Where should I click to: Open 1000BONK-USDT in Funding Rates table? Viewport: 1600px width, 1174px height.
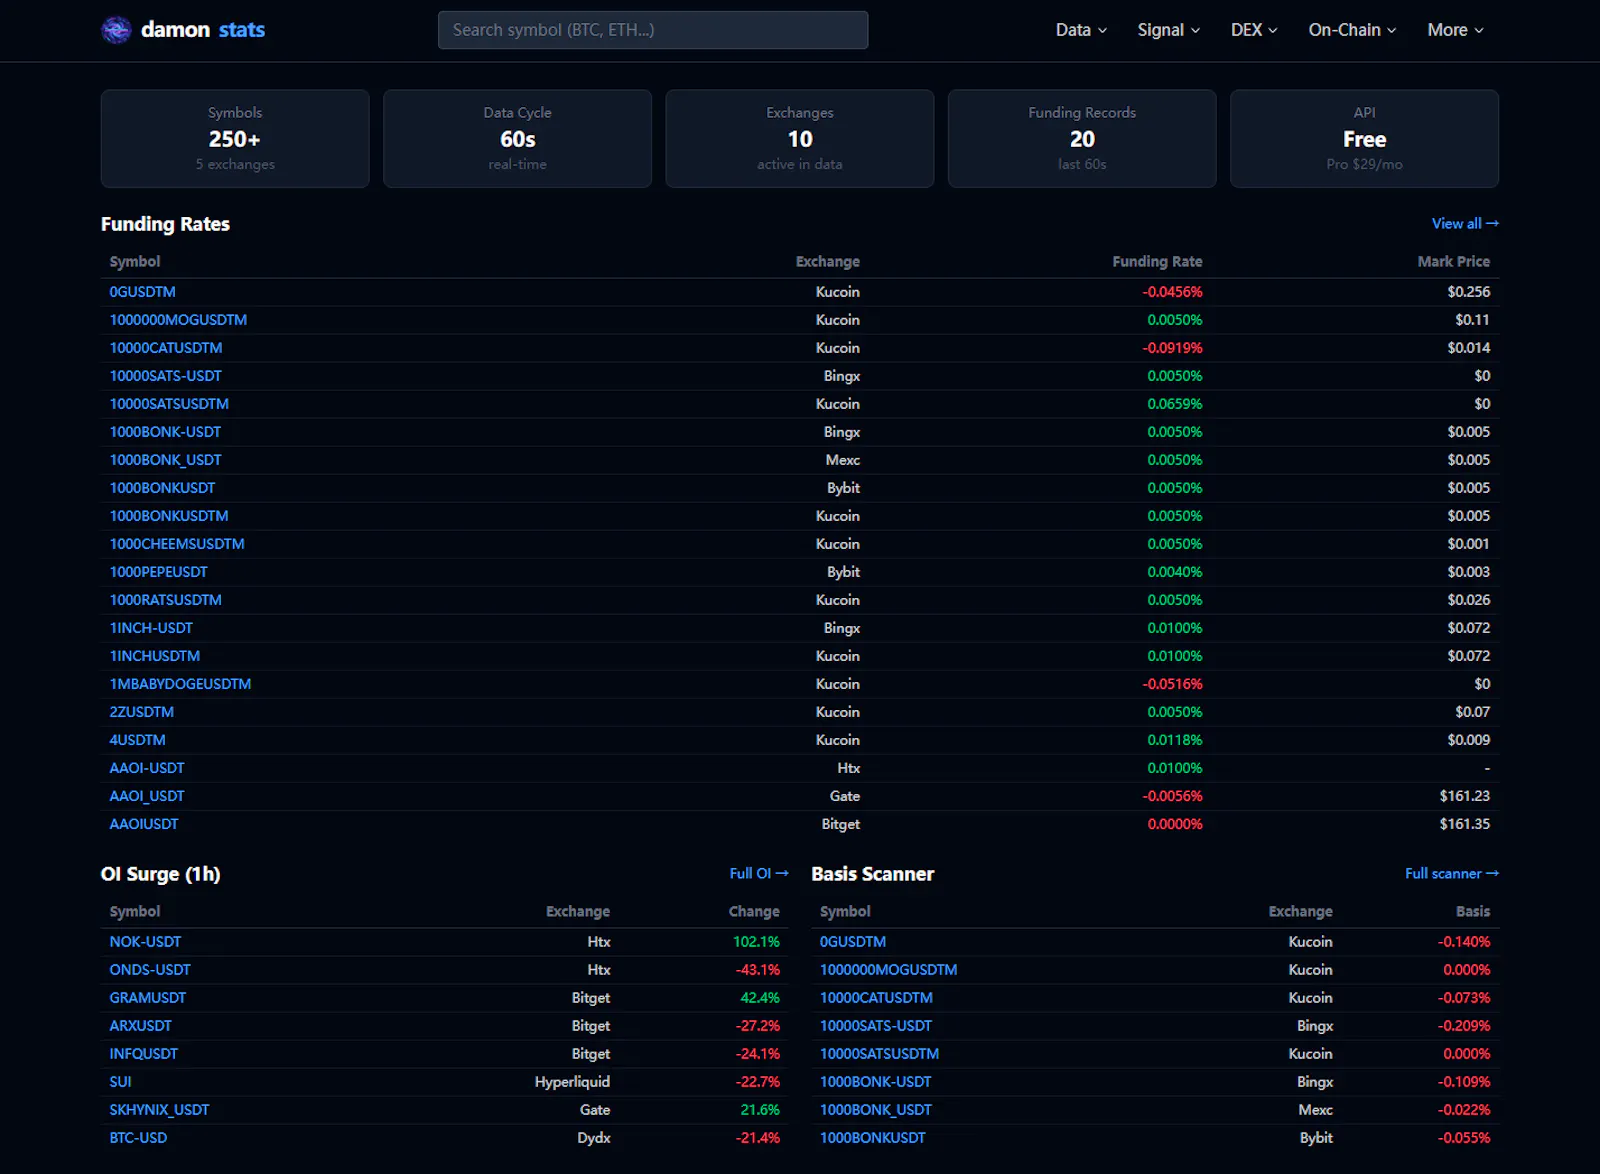tap(165, 432)
